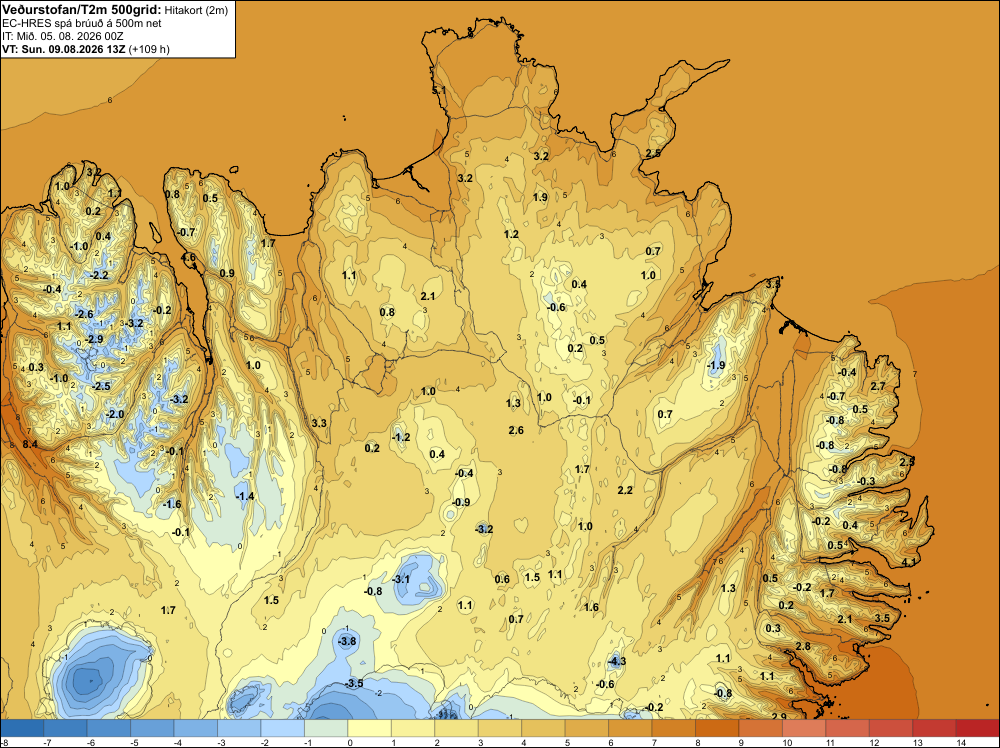Viewport: 1000px width, 748px height.
Task: Click the IT: Mið. 05.08.2026 00Z line
Action: (x=62, y=36)
